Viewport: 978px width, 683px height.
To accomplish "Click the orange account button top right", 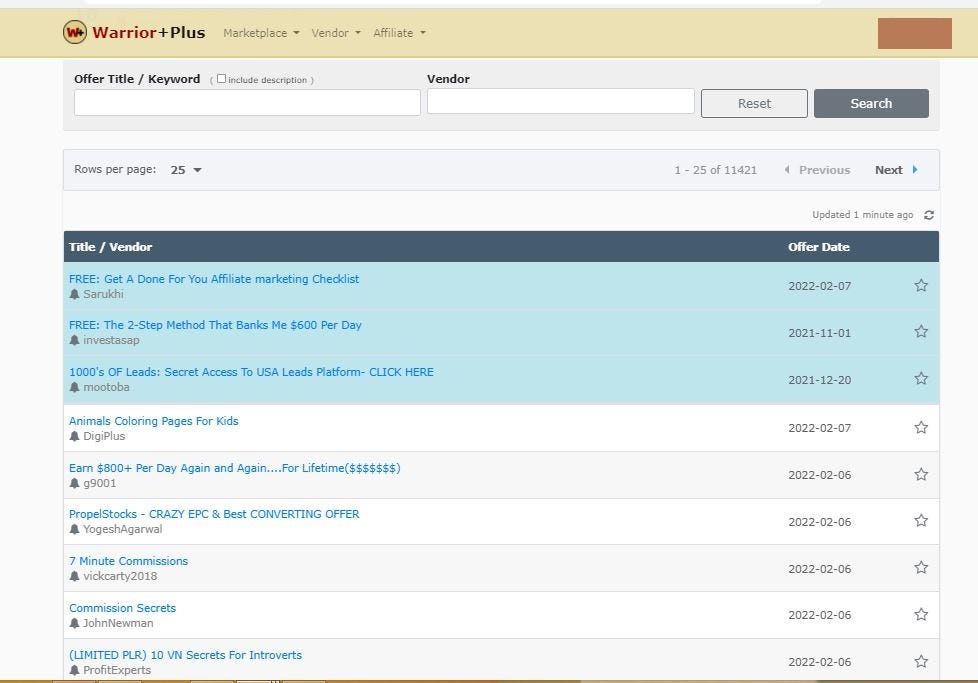I will (914, 33).
